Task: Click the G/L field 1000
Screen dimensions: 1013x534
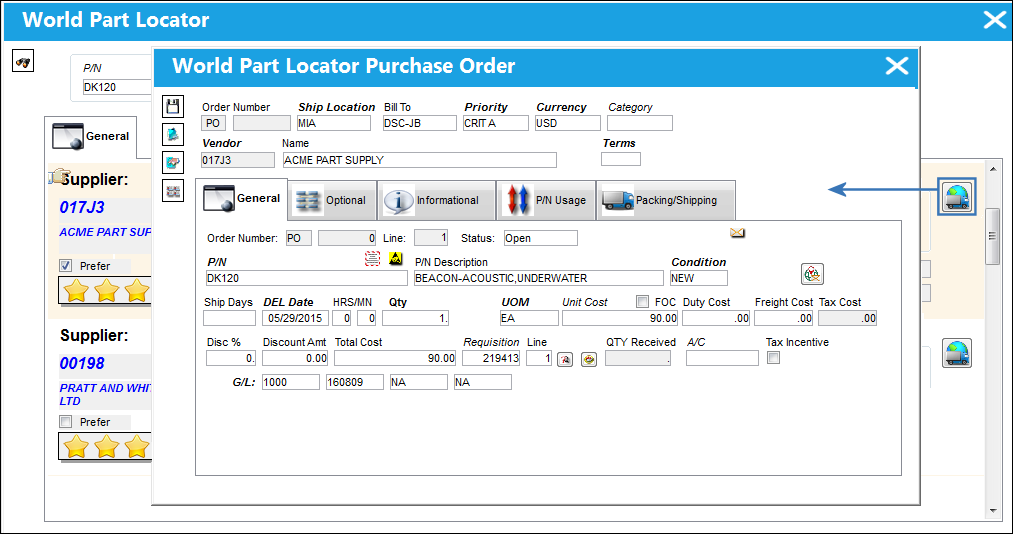Action: (x=291, y=382)
